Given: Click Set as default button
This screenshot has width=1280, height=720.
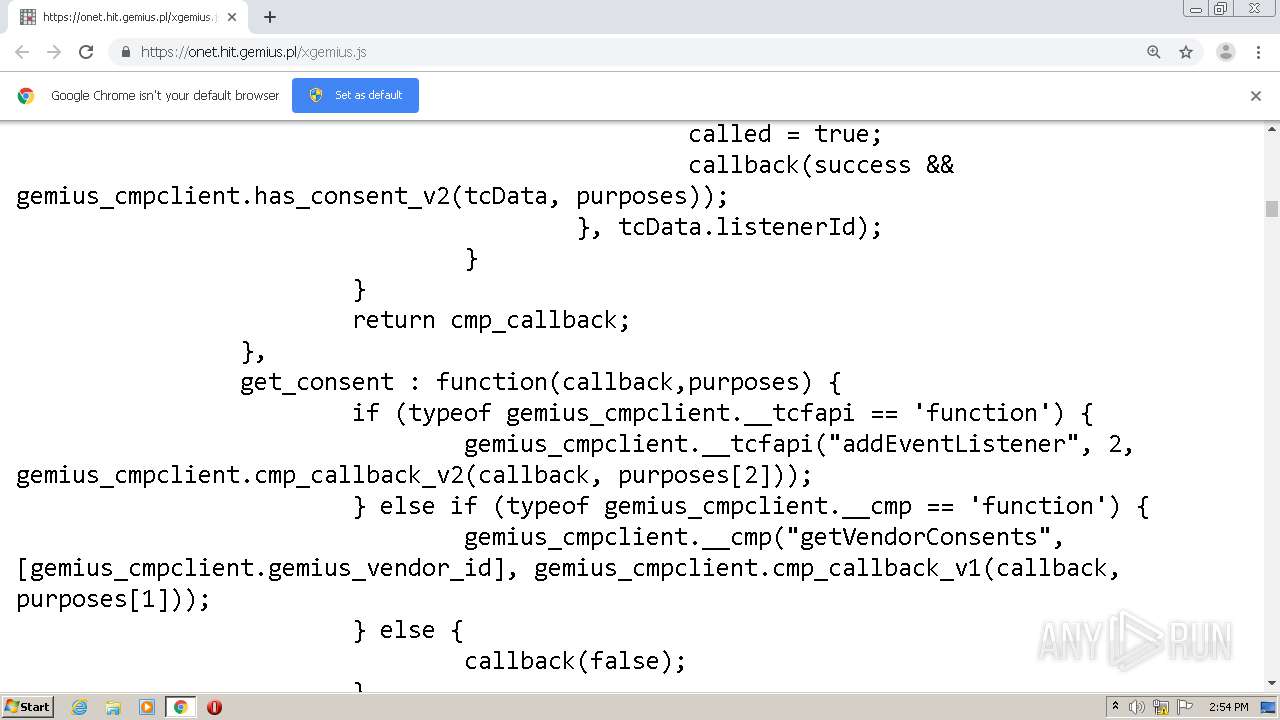Looking at the screenshot, I should [x=355, y=95].
